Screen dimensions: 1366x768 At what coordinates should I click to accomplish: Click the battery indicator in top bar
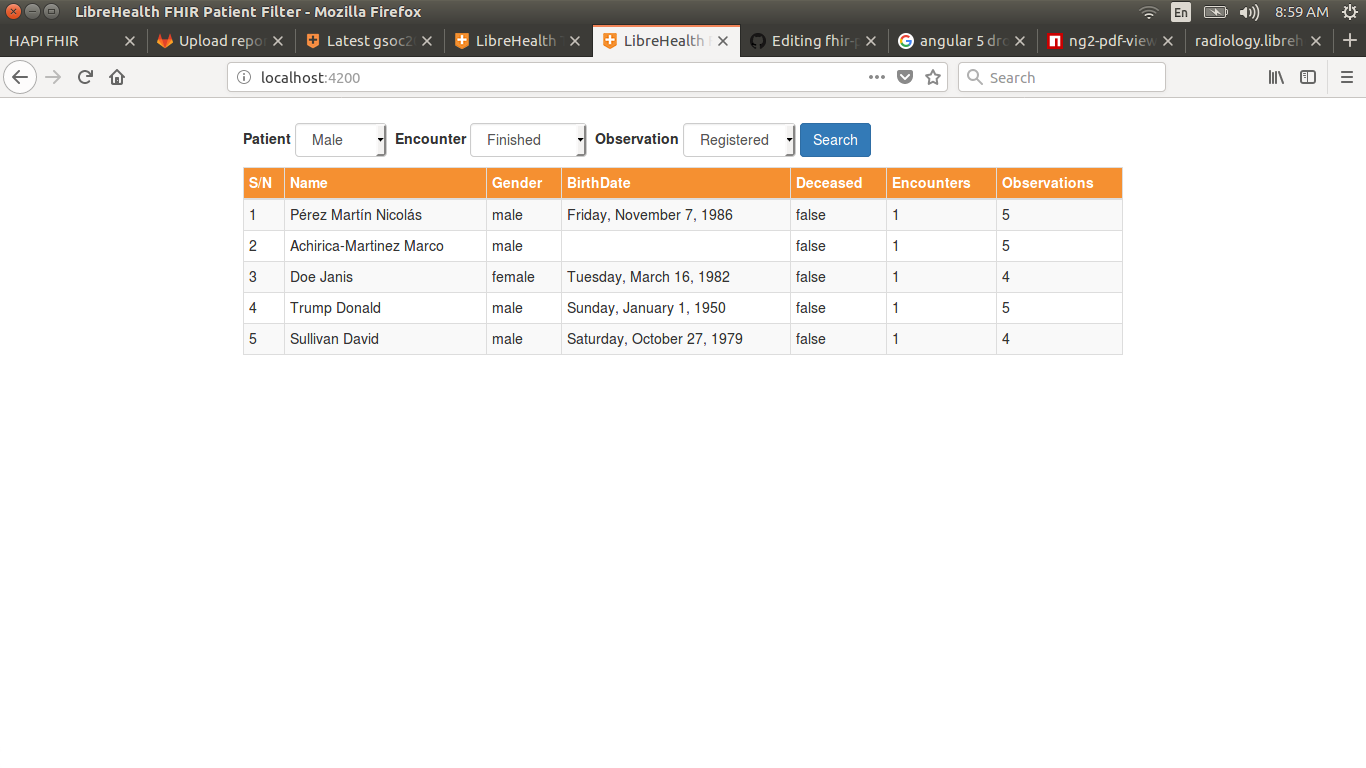(1216, 12)
